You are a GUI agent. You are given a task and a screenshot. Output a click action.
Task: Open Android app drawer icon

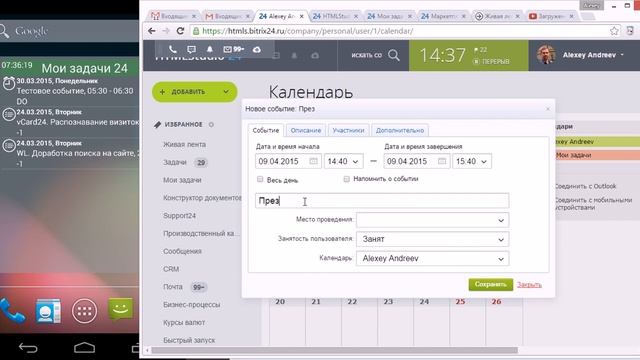(x=84, y=311)
